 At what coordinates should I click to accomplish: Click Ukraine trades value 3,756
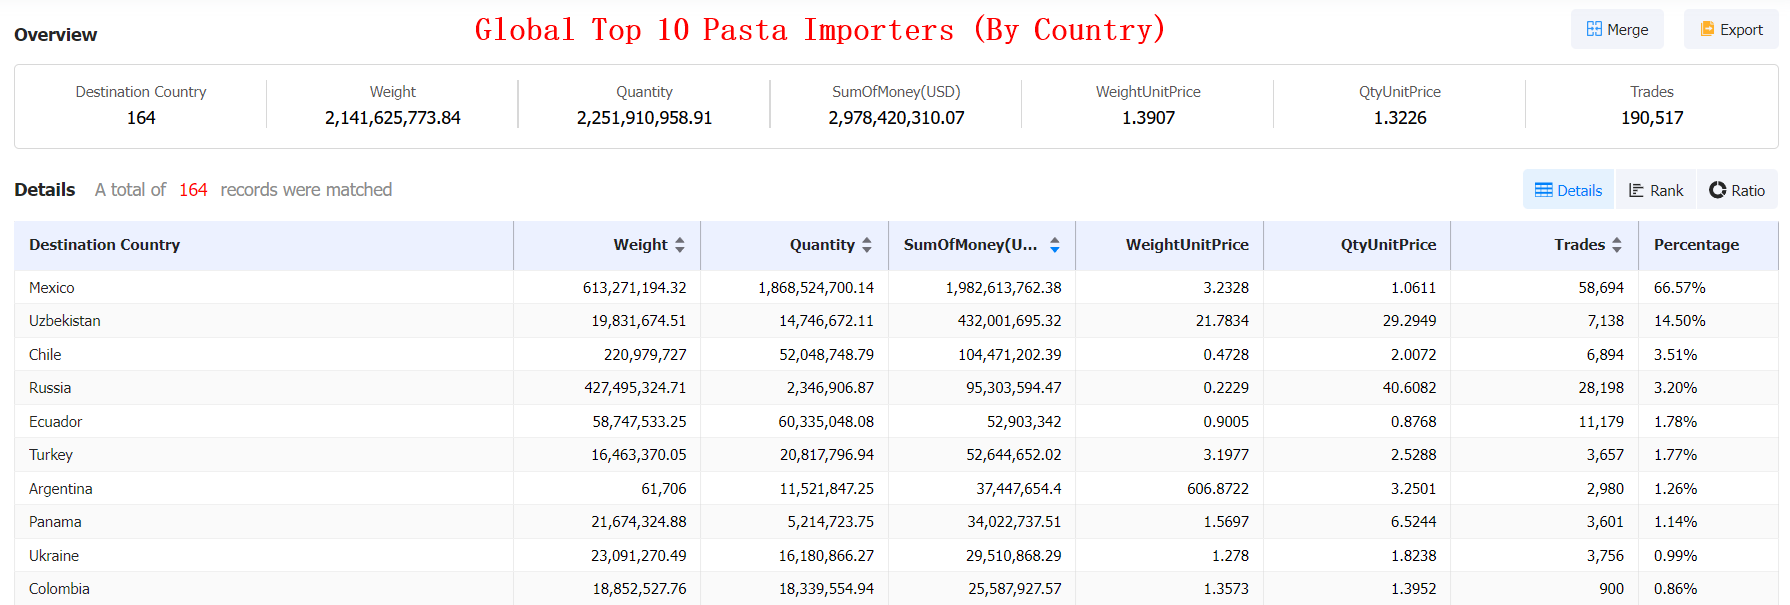click(1605, 556)
